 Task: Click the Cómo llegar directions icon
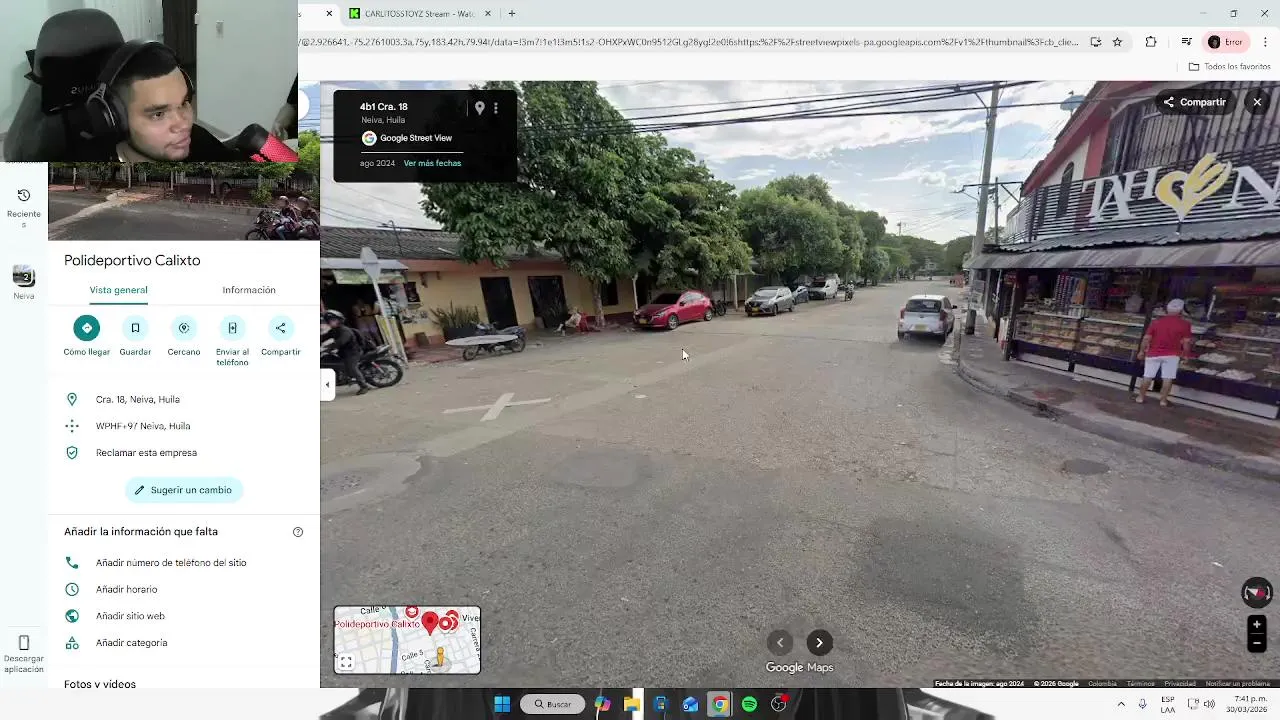[87, 328]
